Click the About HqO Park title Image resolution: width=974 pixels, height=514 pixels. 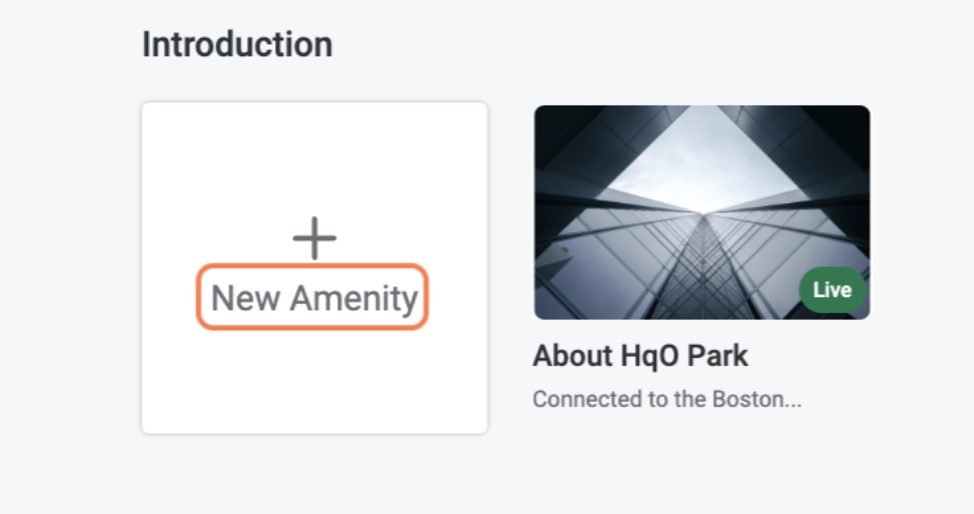[x=640, y=356]
